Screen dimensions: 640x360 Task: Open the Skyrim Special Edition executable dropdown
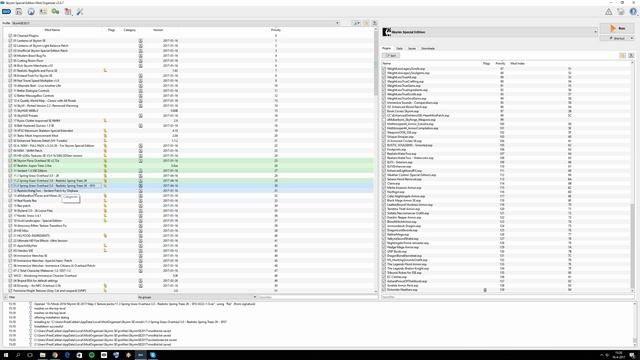[x=490, y=32]
